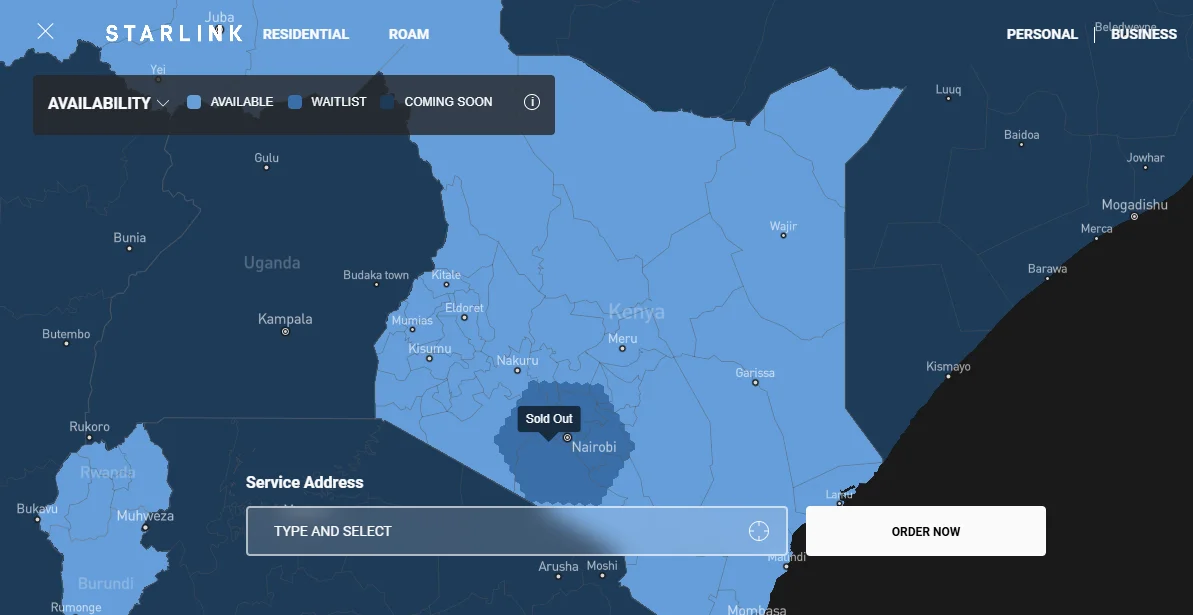Click the Available legend color swatch
The image size is (1193, 615).
pyautogui.click(x=194, y=102)
